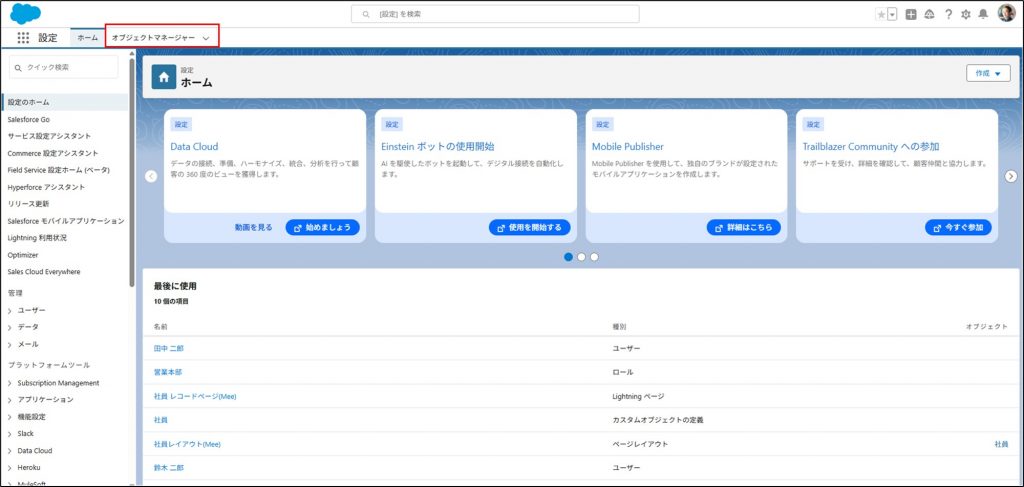Image resolution: width=1024 pixels, height=487 pixels.
Task: Open the 作成 dropdown button
Action: tap(988, 73)
